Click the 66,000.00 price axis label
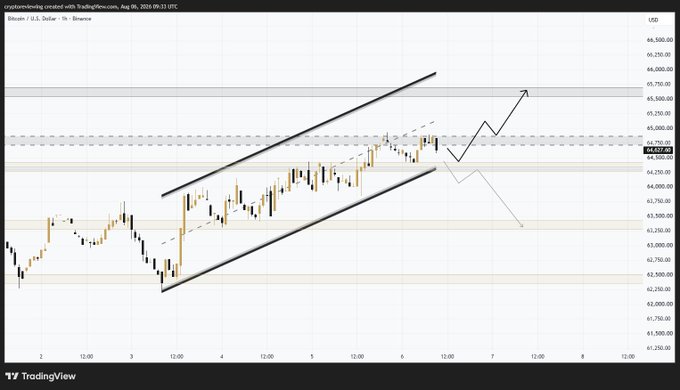The width and height of the screenshot is (680, 390). coord(660,69)
